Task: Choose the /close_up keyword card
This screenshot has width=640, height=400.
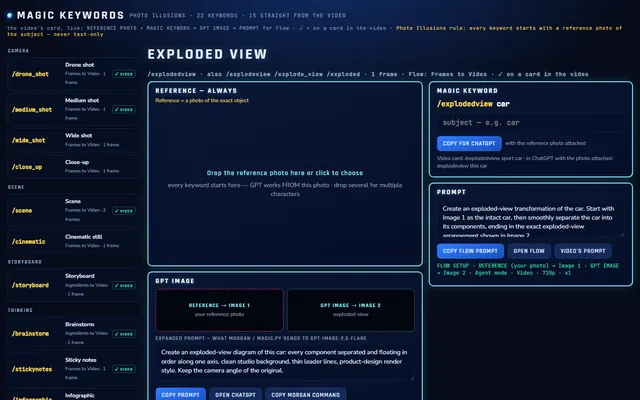Action: tap(73, 167)
